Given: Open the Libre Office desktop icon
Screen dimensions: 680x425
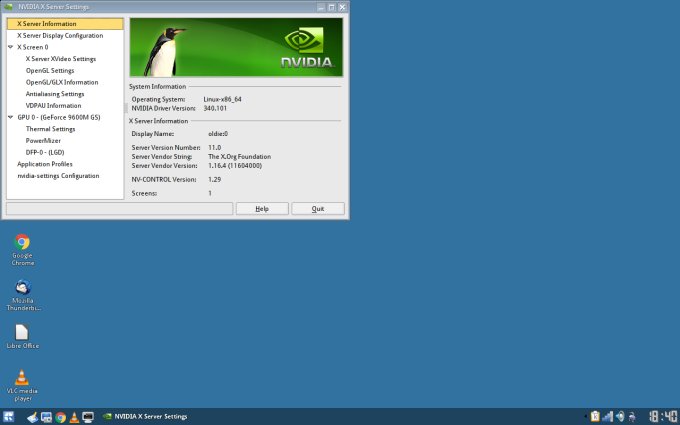Looking at the screenshot, I should pyautogui.click(x=23, y=337).
